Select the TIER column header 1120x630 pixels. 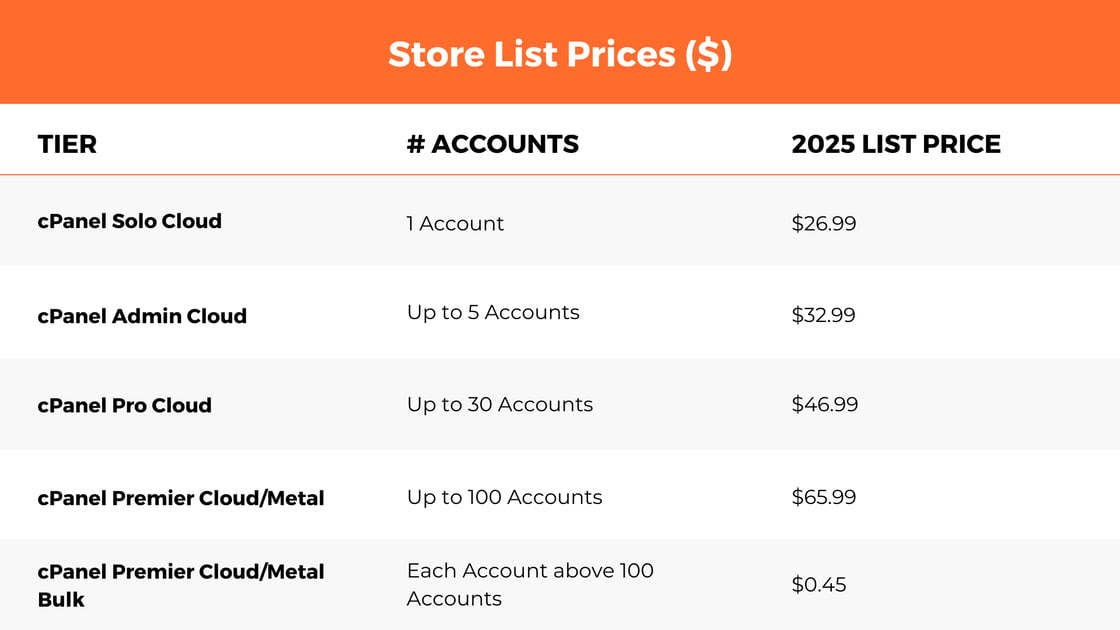[67, 144]
